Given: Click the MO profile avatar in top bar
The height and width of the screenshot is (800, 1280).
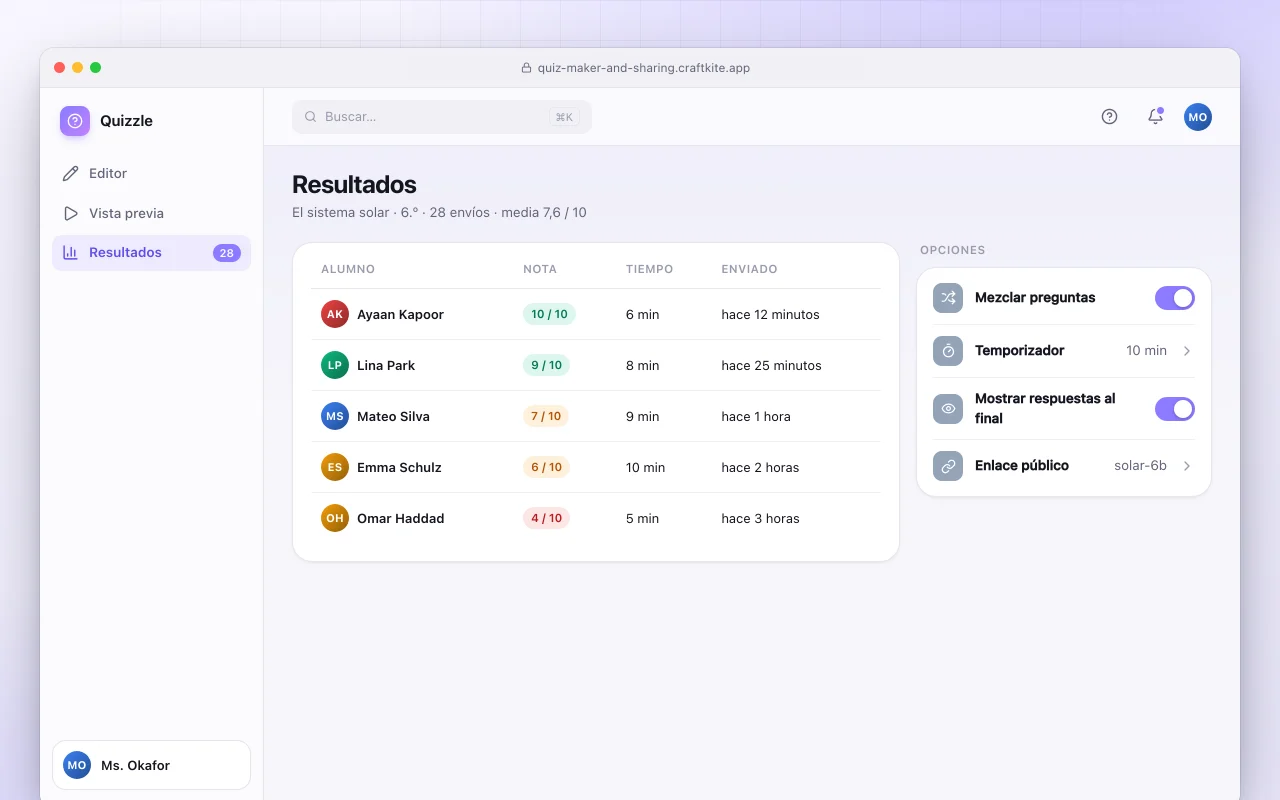Looking at the screenshot, I should pyautogui.click(x=1198, y=117).
